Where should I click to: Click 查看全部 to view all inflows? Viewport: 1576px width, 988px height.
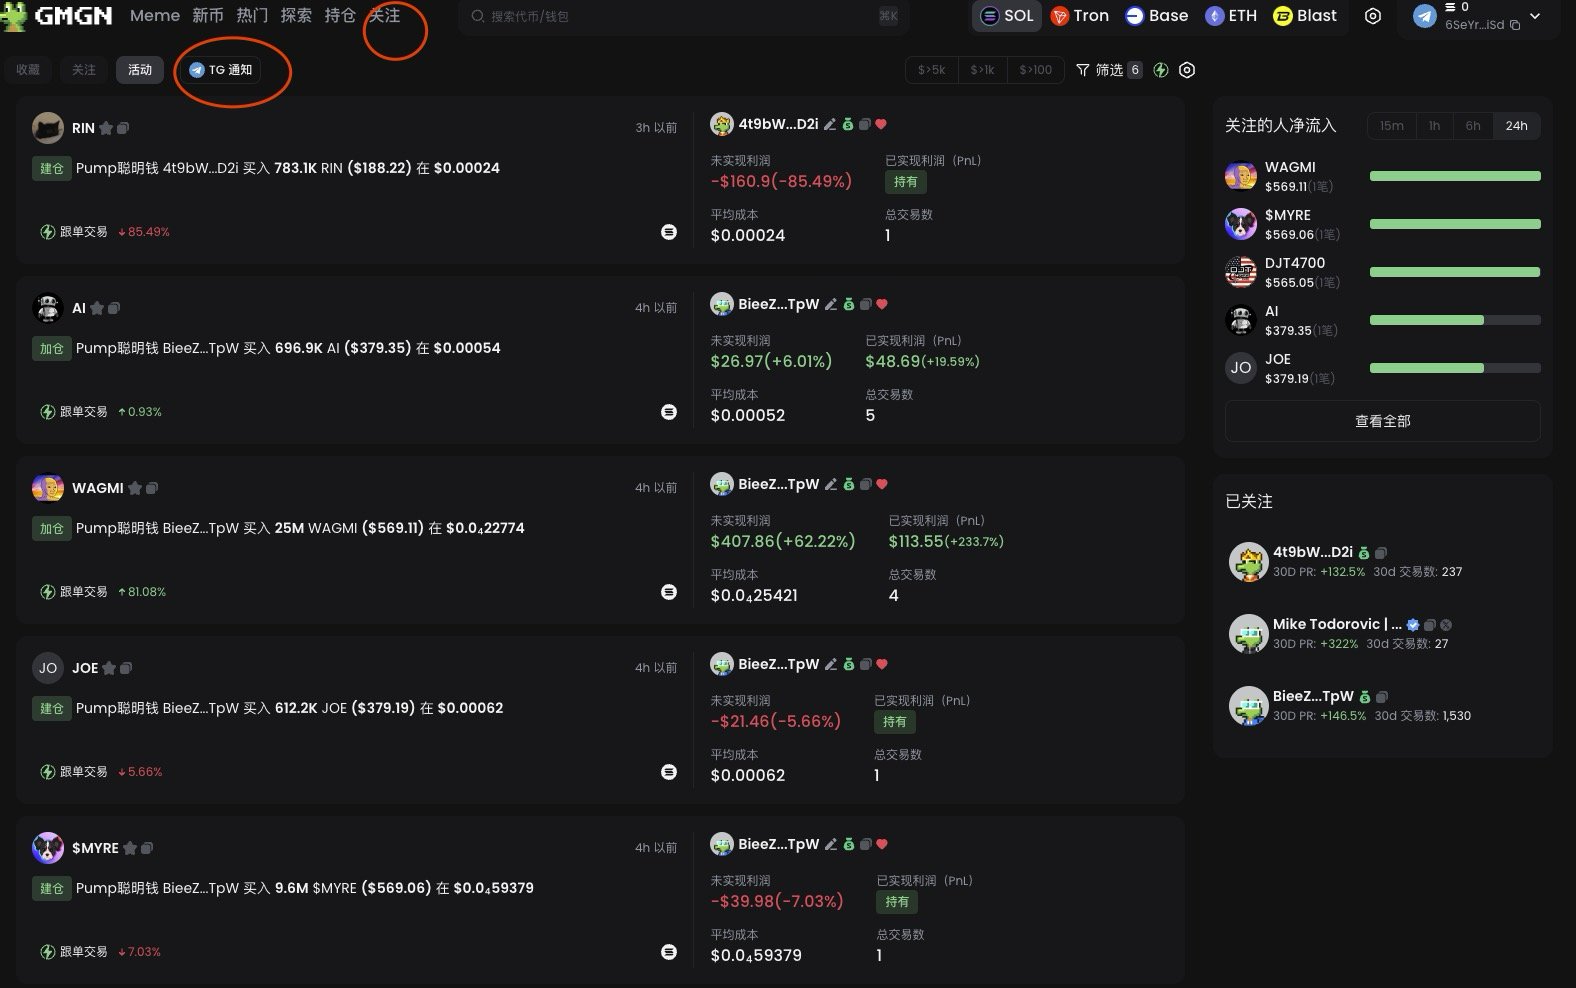pyautogui.click(x=1382, y=421)
